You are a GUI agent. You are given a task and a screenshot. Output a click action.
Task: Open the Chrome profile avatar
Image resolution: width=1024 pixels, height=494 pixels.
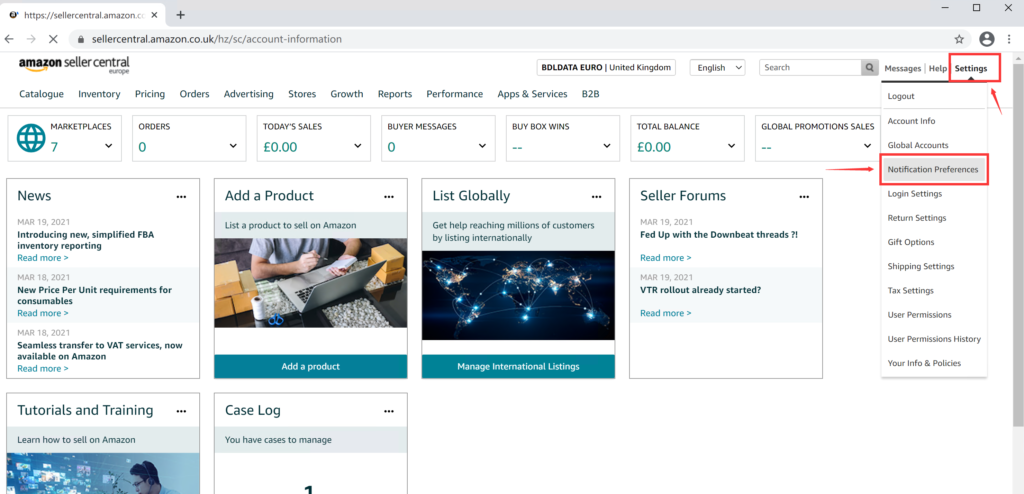[987, 39]
